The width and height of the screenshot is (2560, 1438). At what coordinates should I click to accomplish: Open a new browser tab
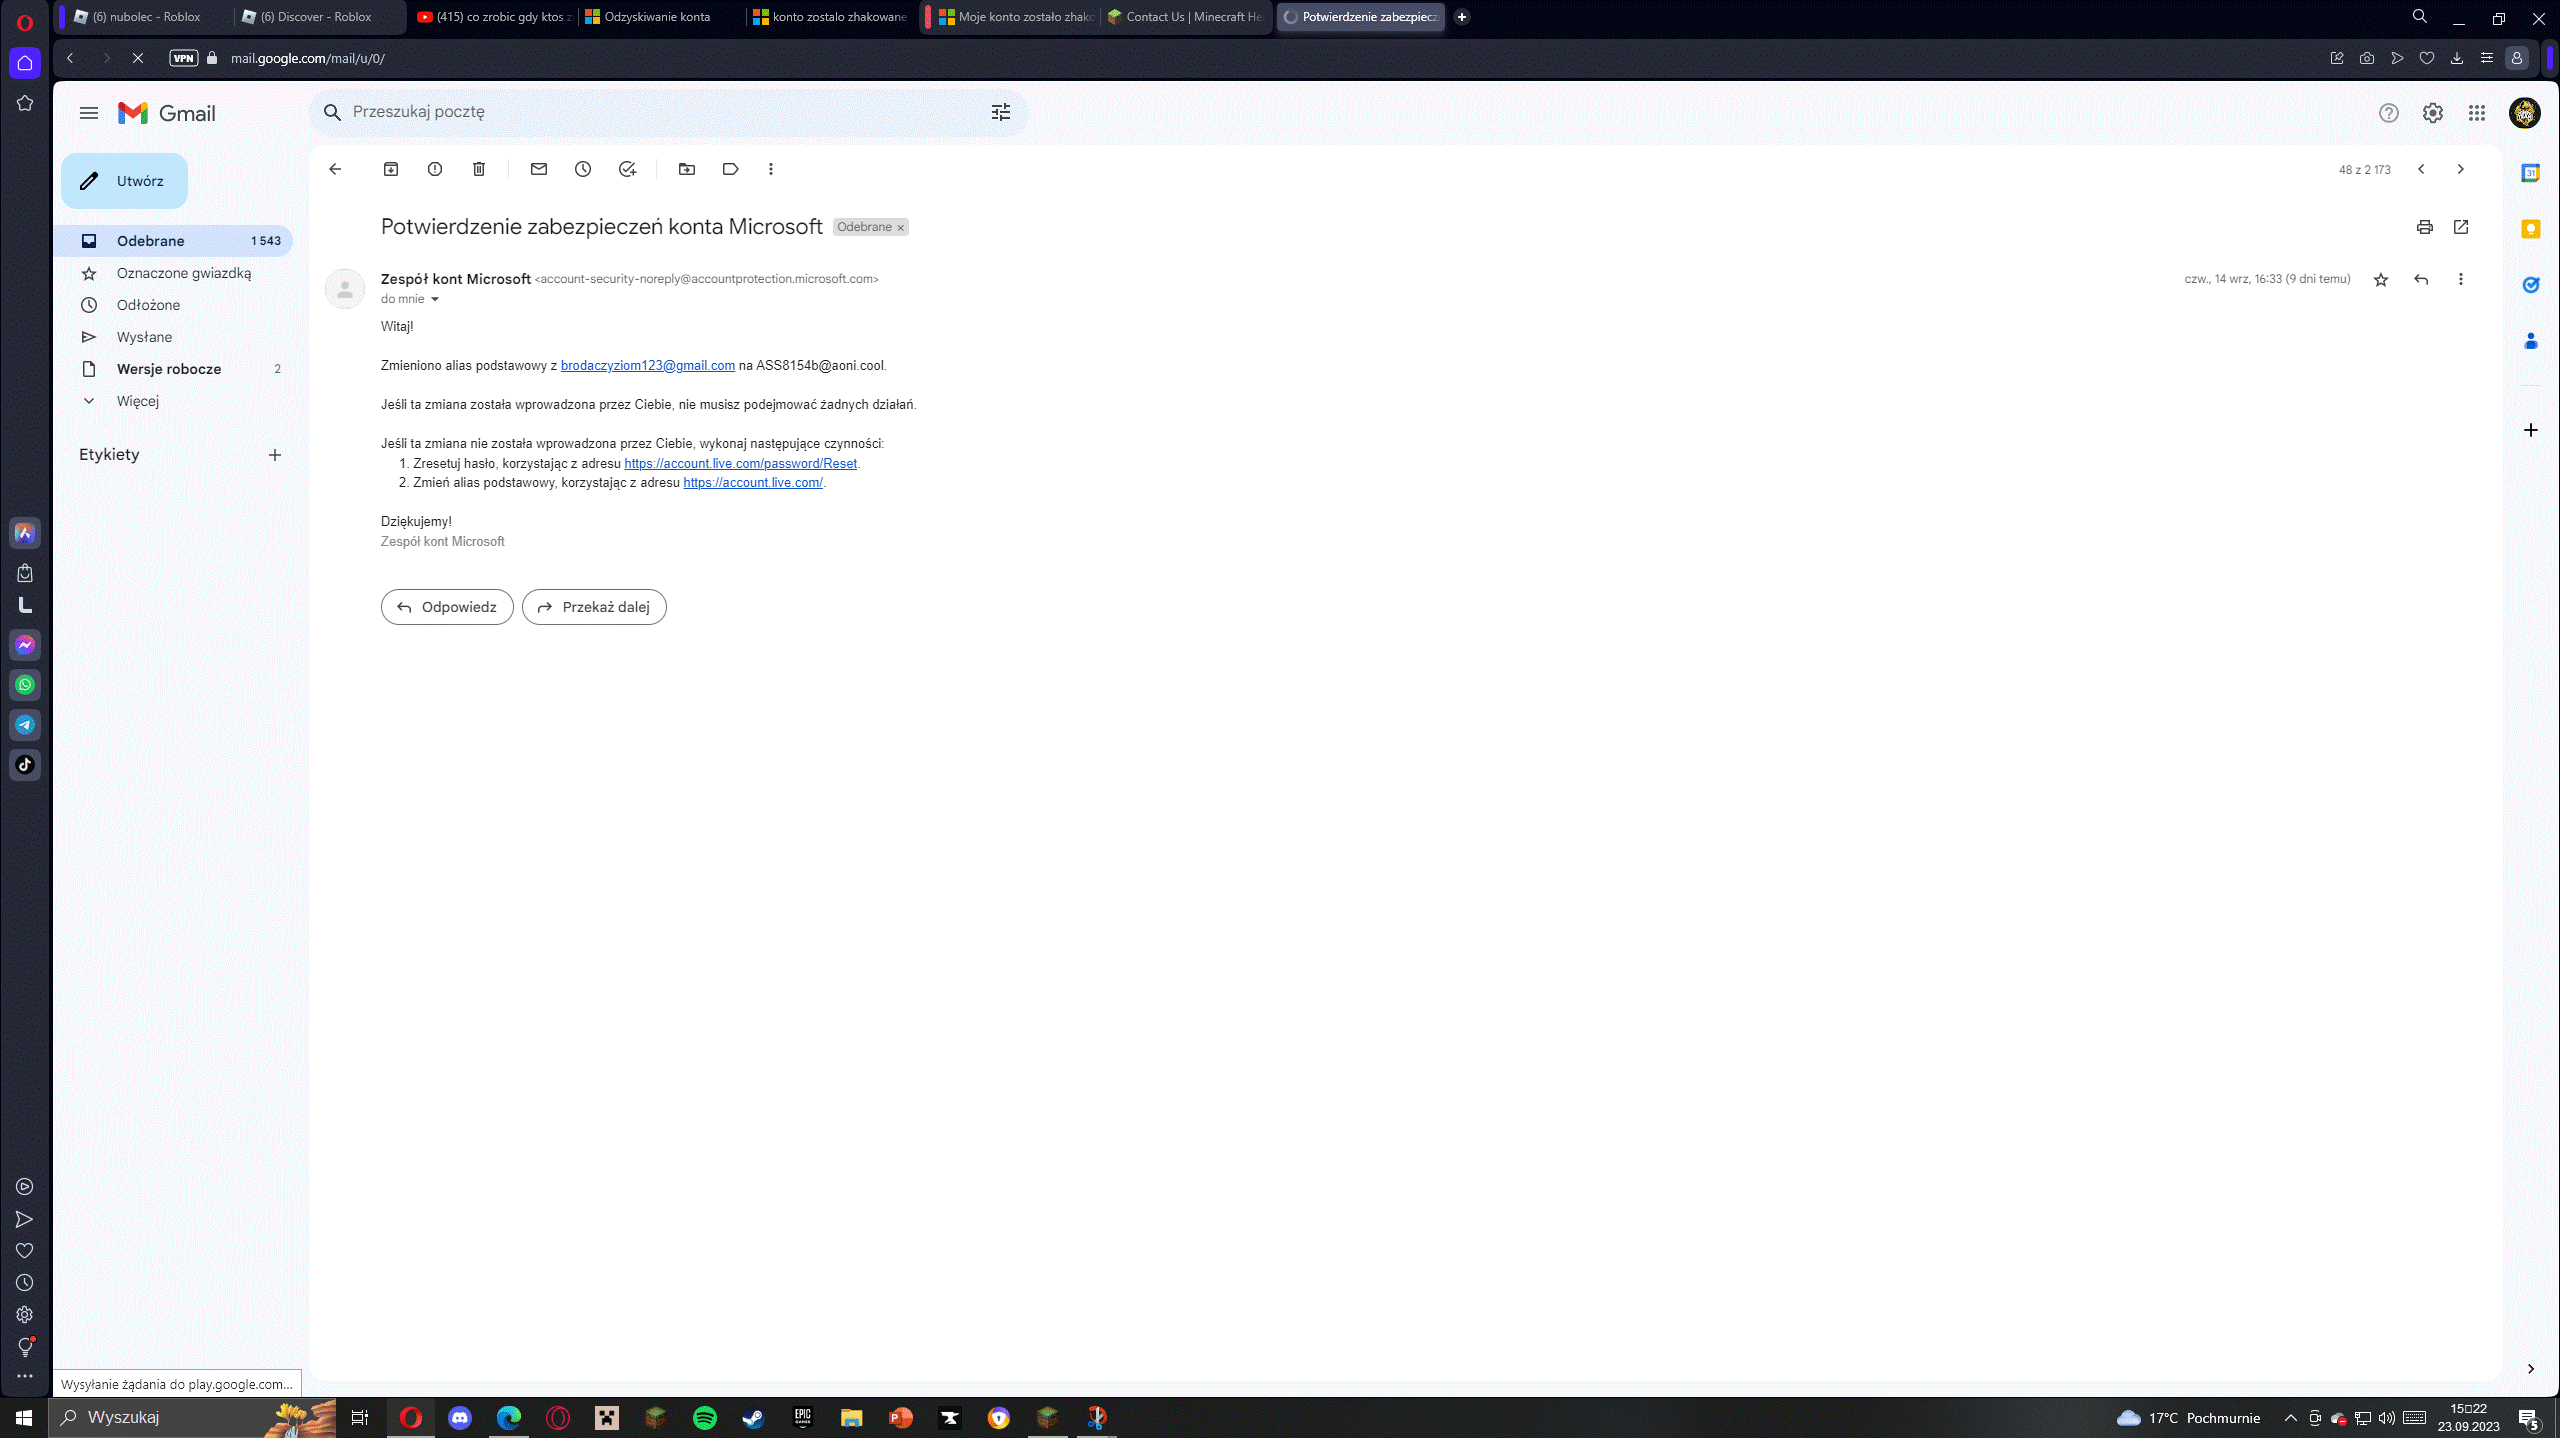pos(1462,17)
